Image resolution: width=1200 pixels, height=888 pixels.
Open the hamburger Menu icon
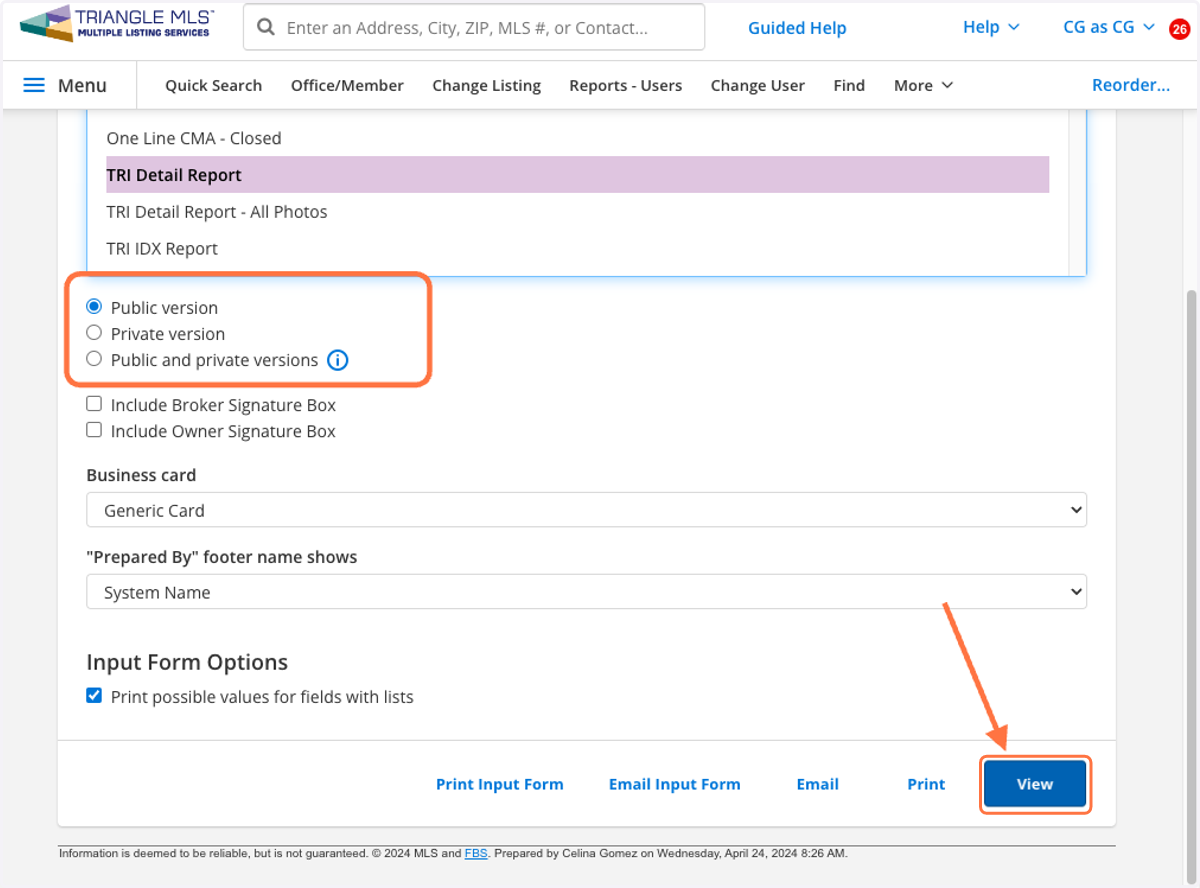34,85
